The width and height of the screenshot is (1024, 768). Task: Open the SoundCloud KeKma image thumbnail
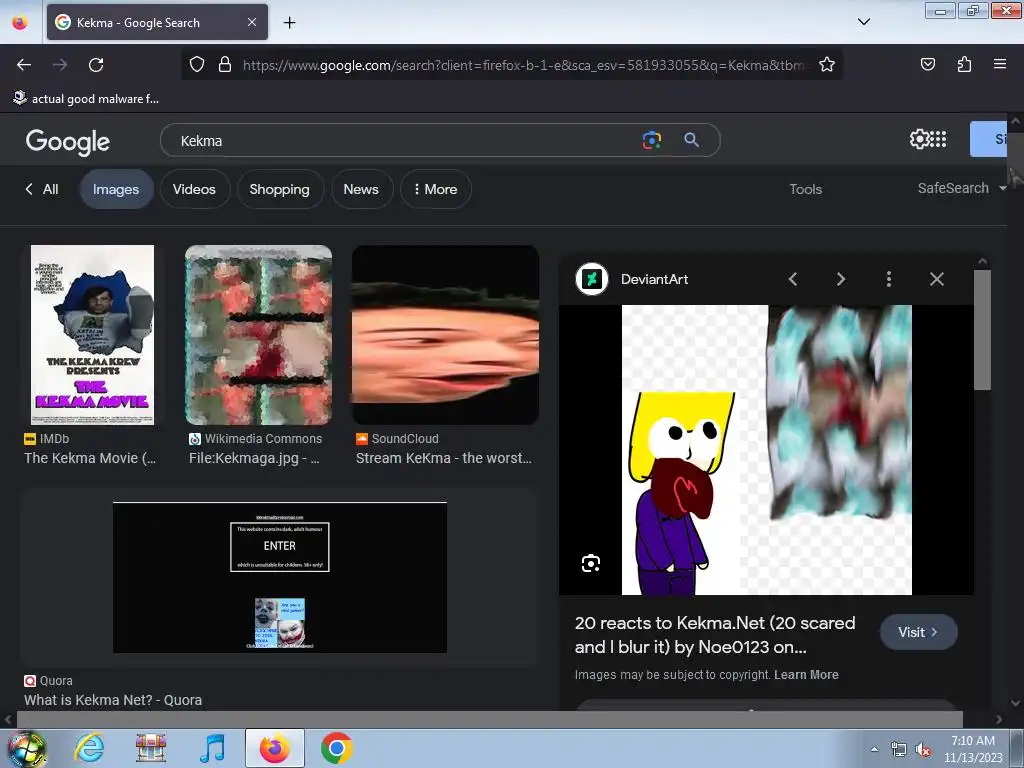(x=445, y=335)
